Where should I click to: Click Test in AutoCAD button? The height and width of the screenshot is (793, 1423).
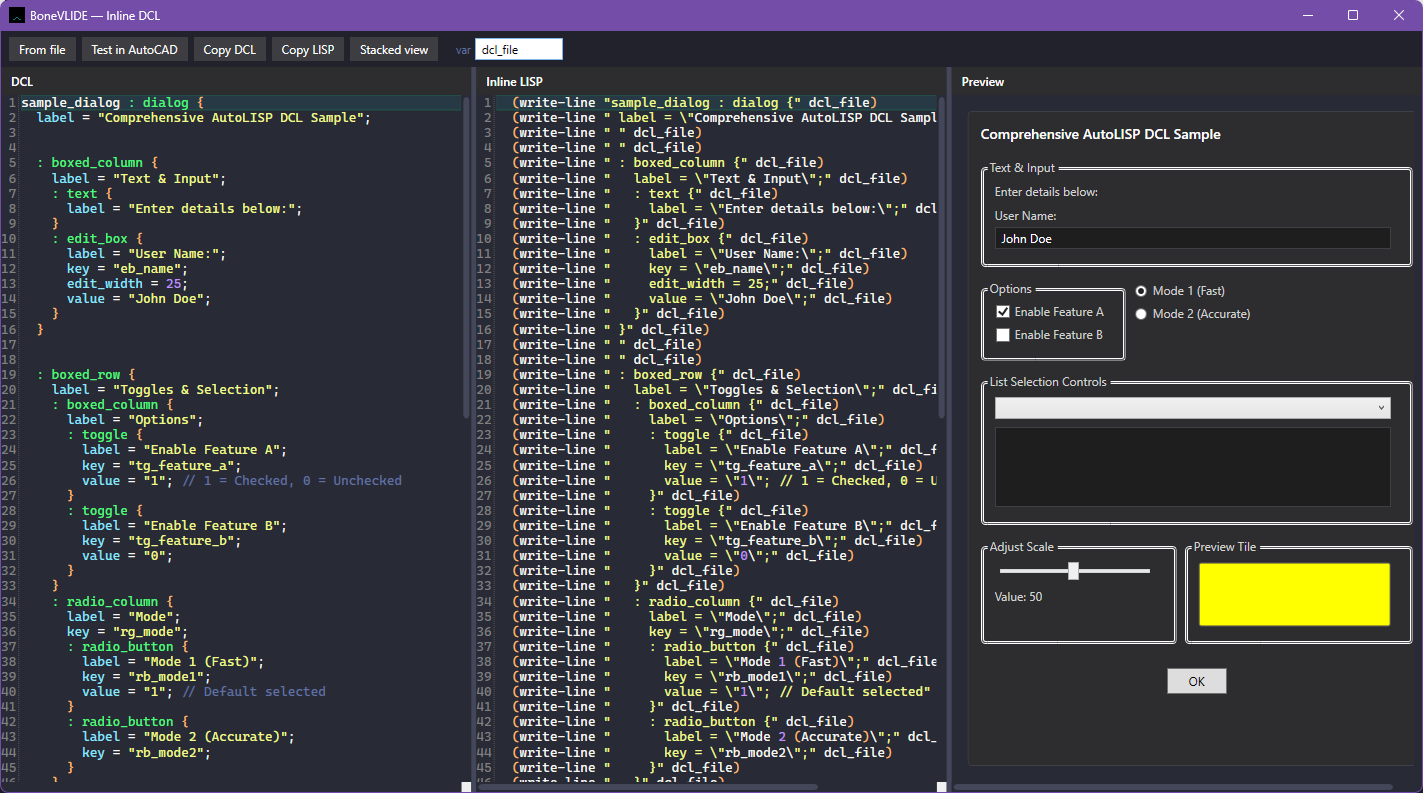click(x=134, y=49)
